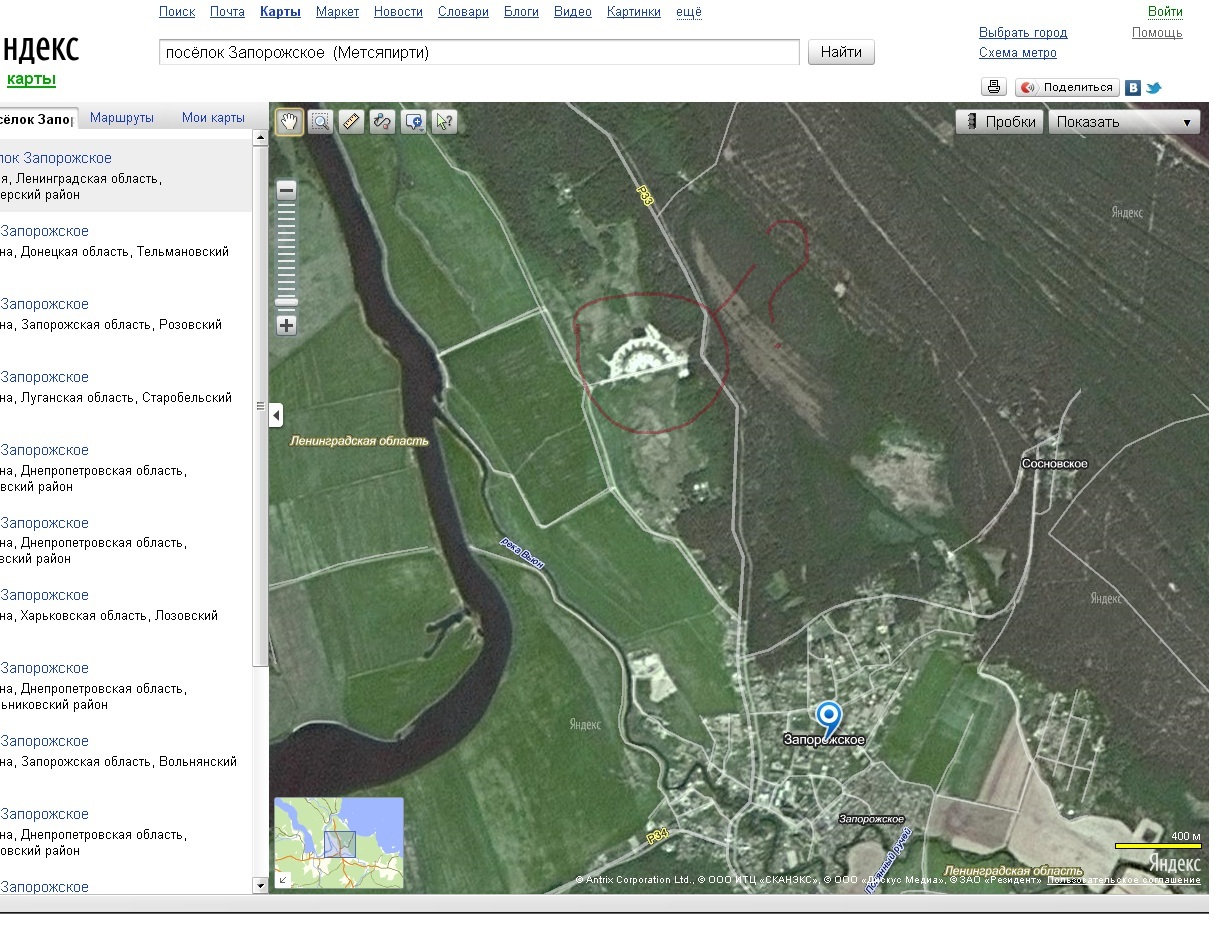Open the Мои карты tab
Viewport: 1218px width, 927px height.
point(213,118)
